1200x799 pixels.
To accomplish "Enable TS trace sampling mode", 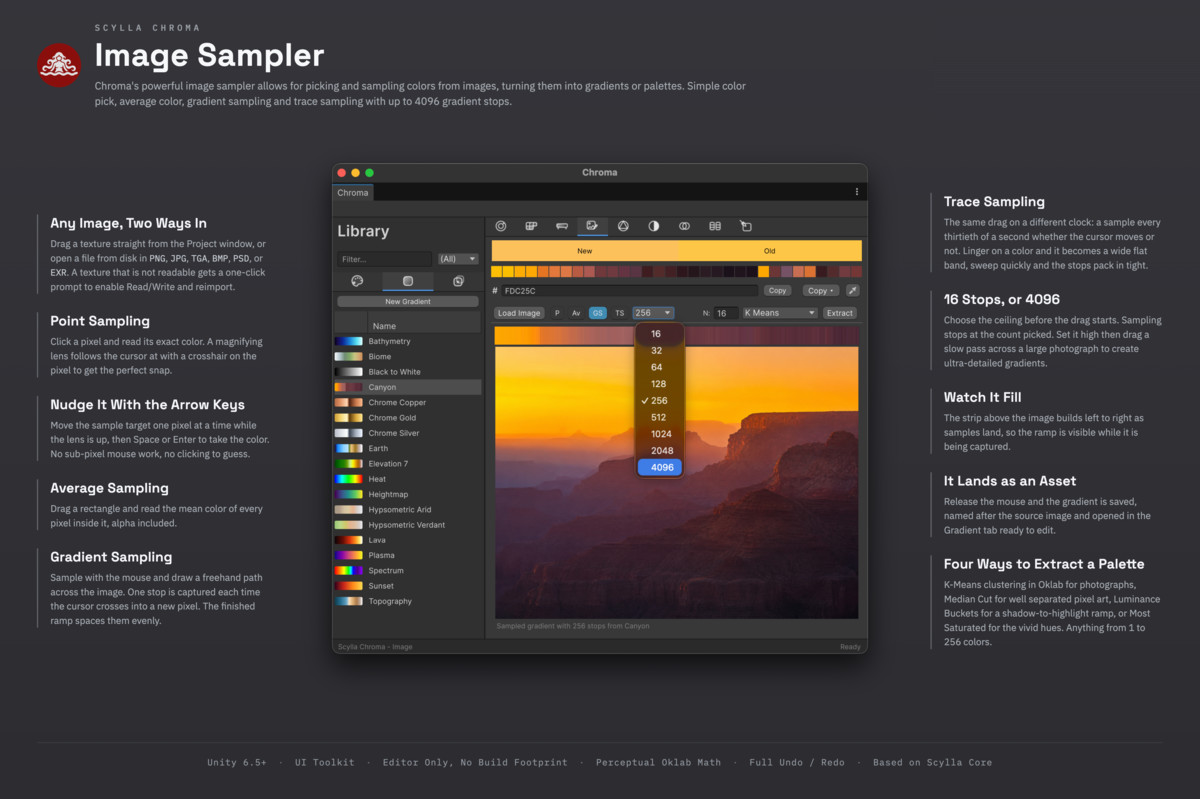I will point(619,313).
